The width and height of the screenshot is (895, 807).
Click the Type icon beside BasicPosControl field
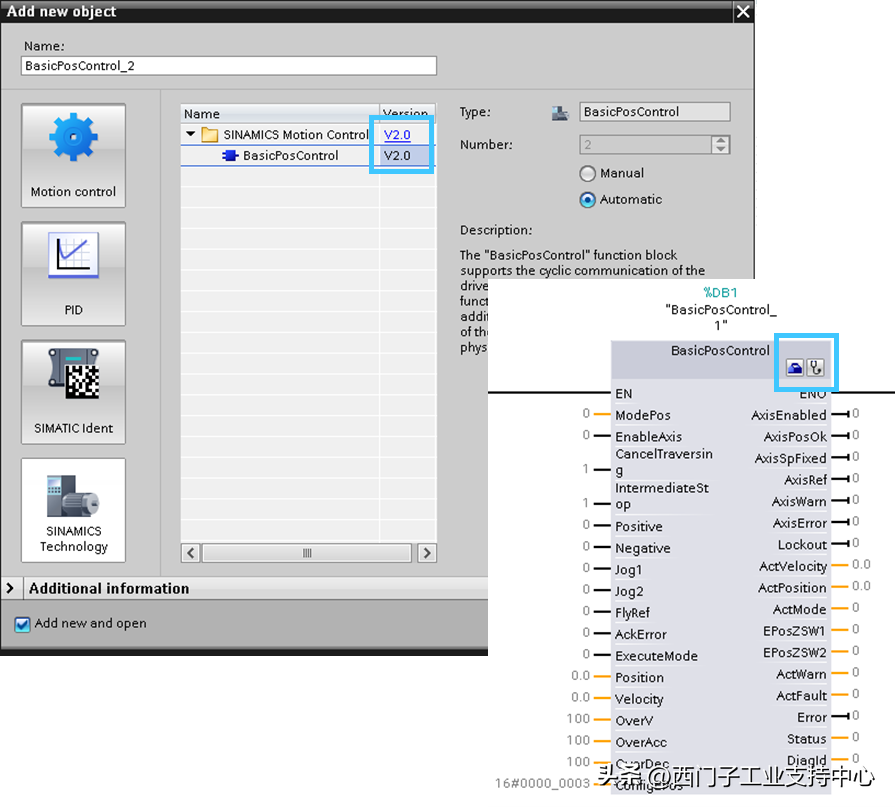(x=560, y=113)
